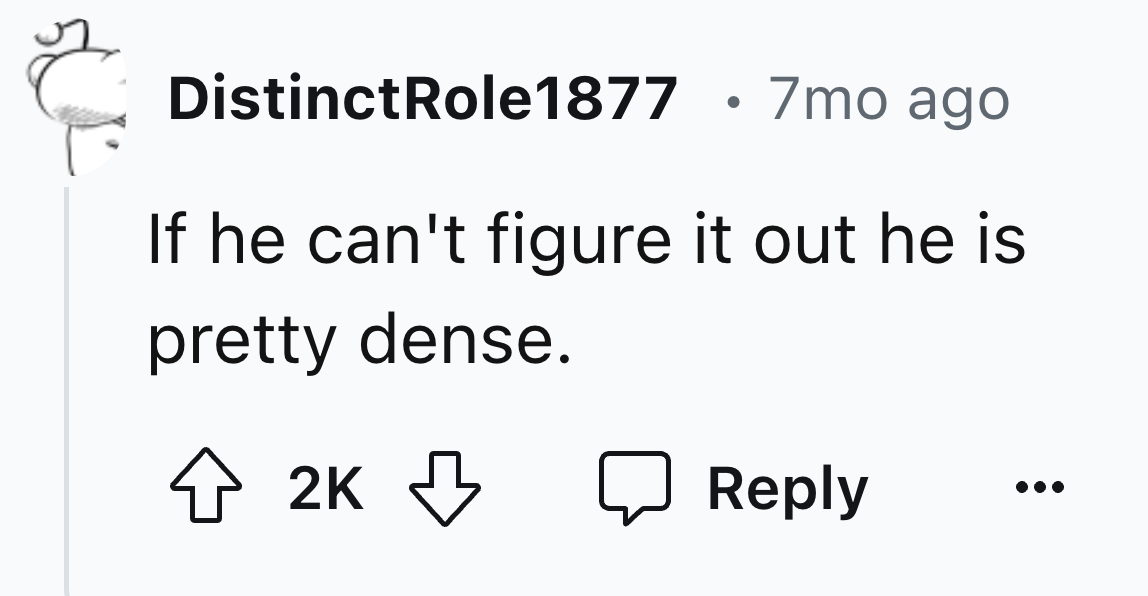Viewport: 1148px width, 596px height.
Task: Click the dot separator before the timestamp
Action: point(732,101)
